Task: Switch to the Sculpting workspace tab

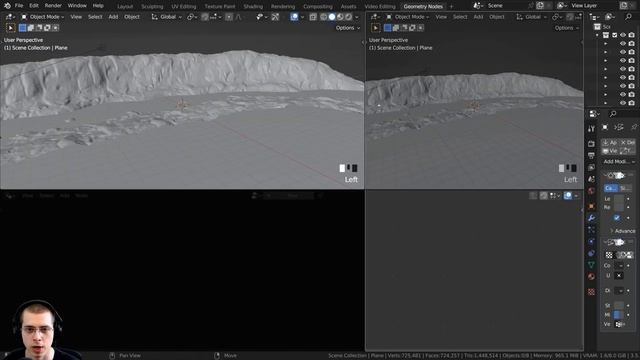Action: [152, 7]
